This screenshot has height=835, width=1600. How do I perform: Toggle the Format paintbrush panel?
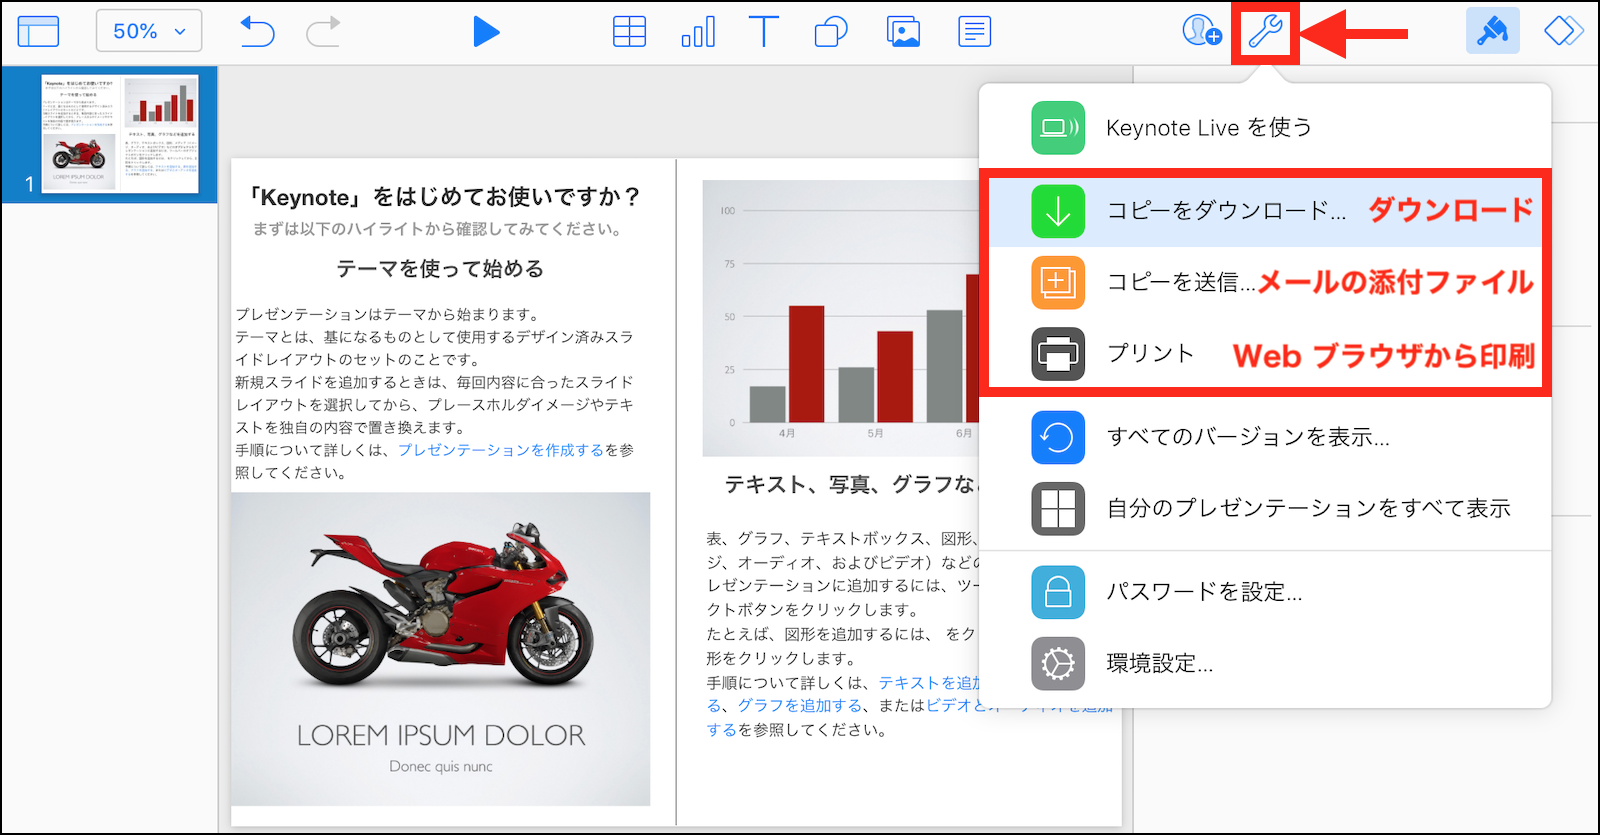pos(1492,32)
